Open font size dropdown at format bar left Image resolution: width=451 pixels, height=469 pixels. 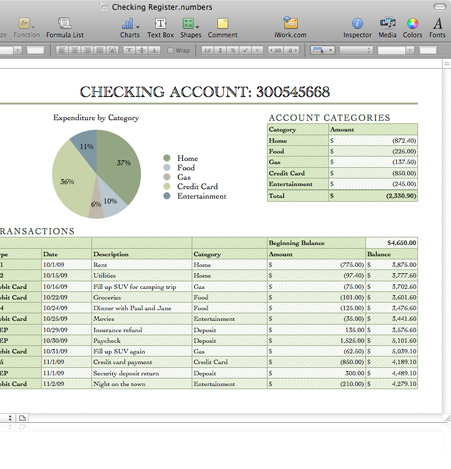coord(18,50)
